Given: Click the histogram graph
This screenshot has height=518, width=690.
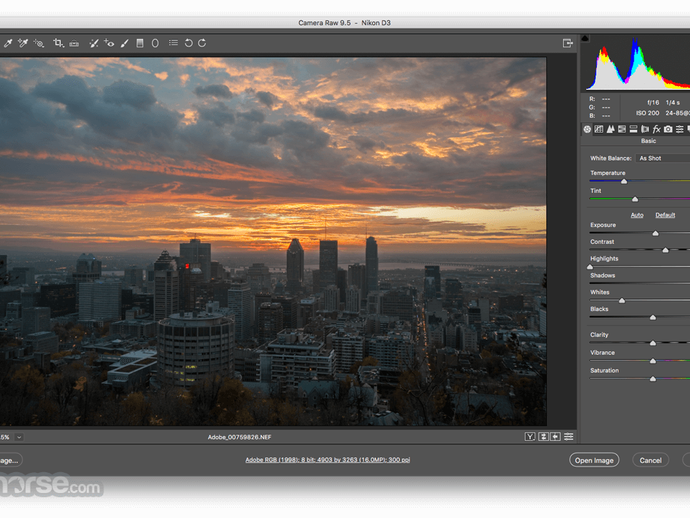Looking at the screenshot, I should coord(637,63).
